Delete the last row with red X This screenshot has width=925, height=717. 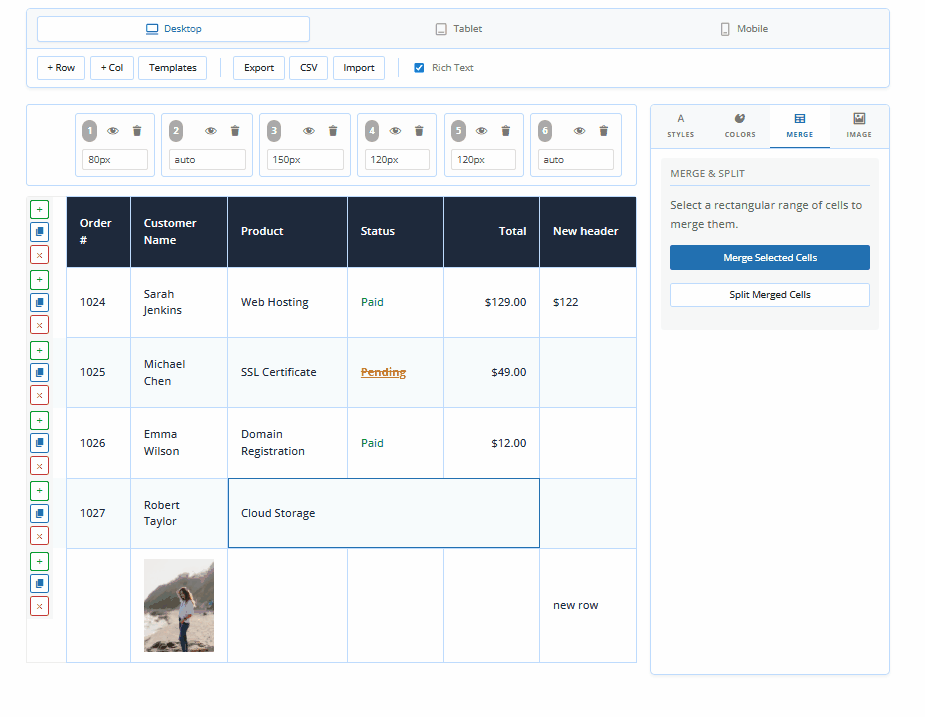39,606
